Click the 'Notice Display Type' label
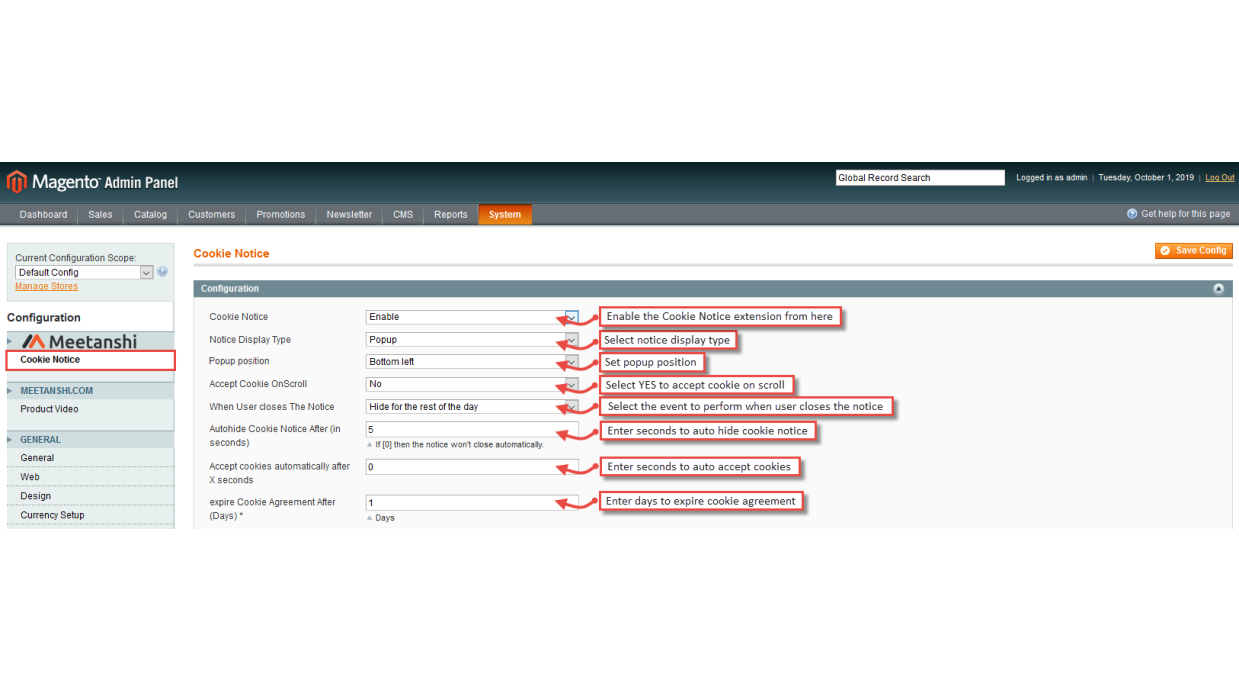 [250, 340]
